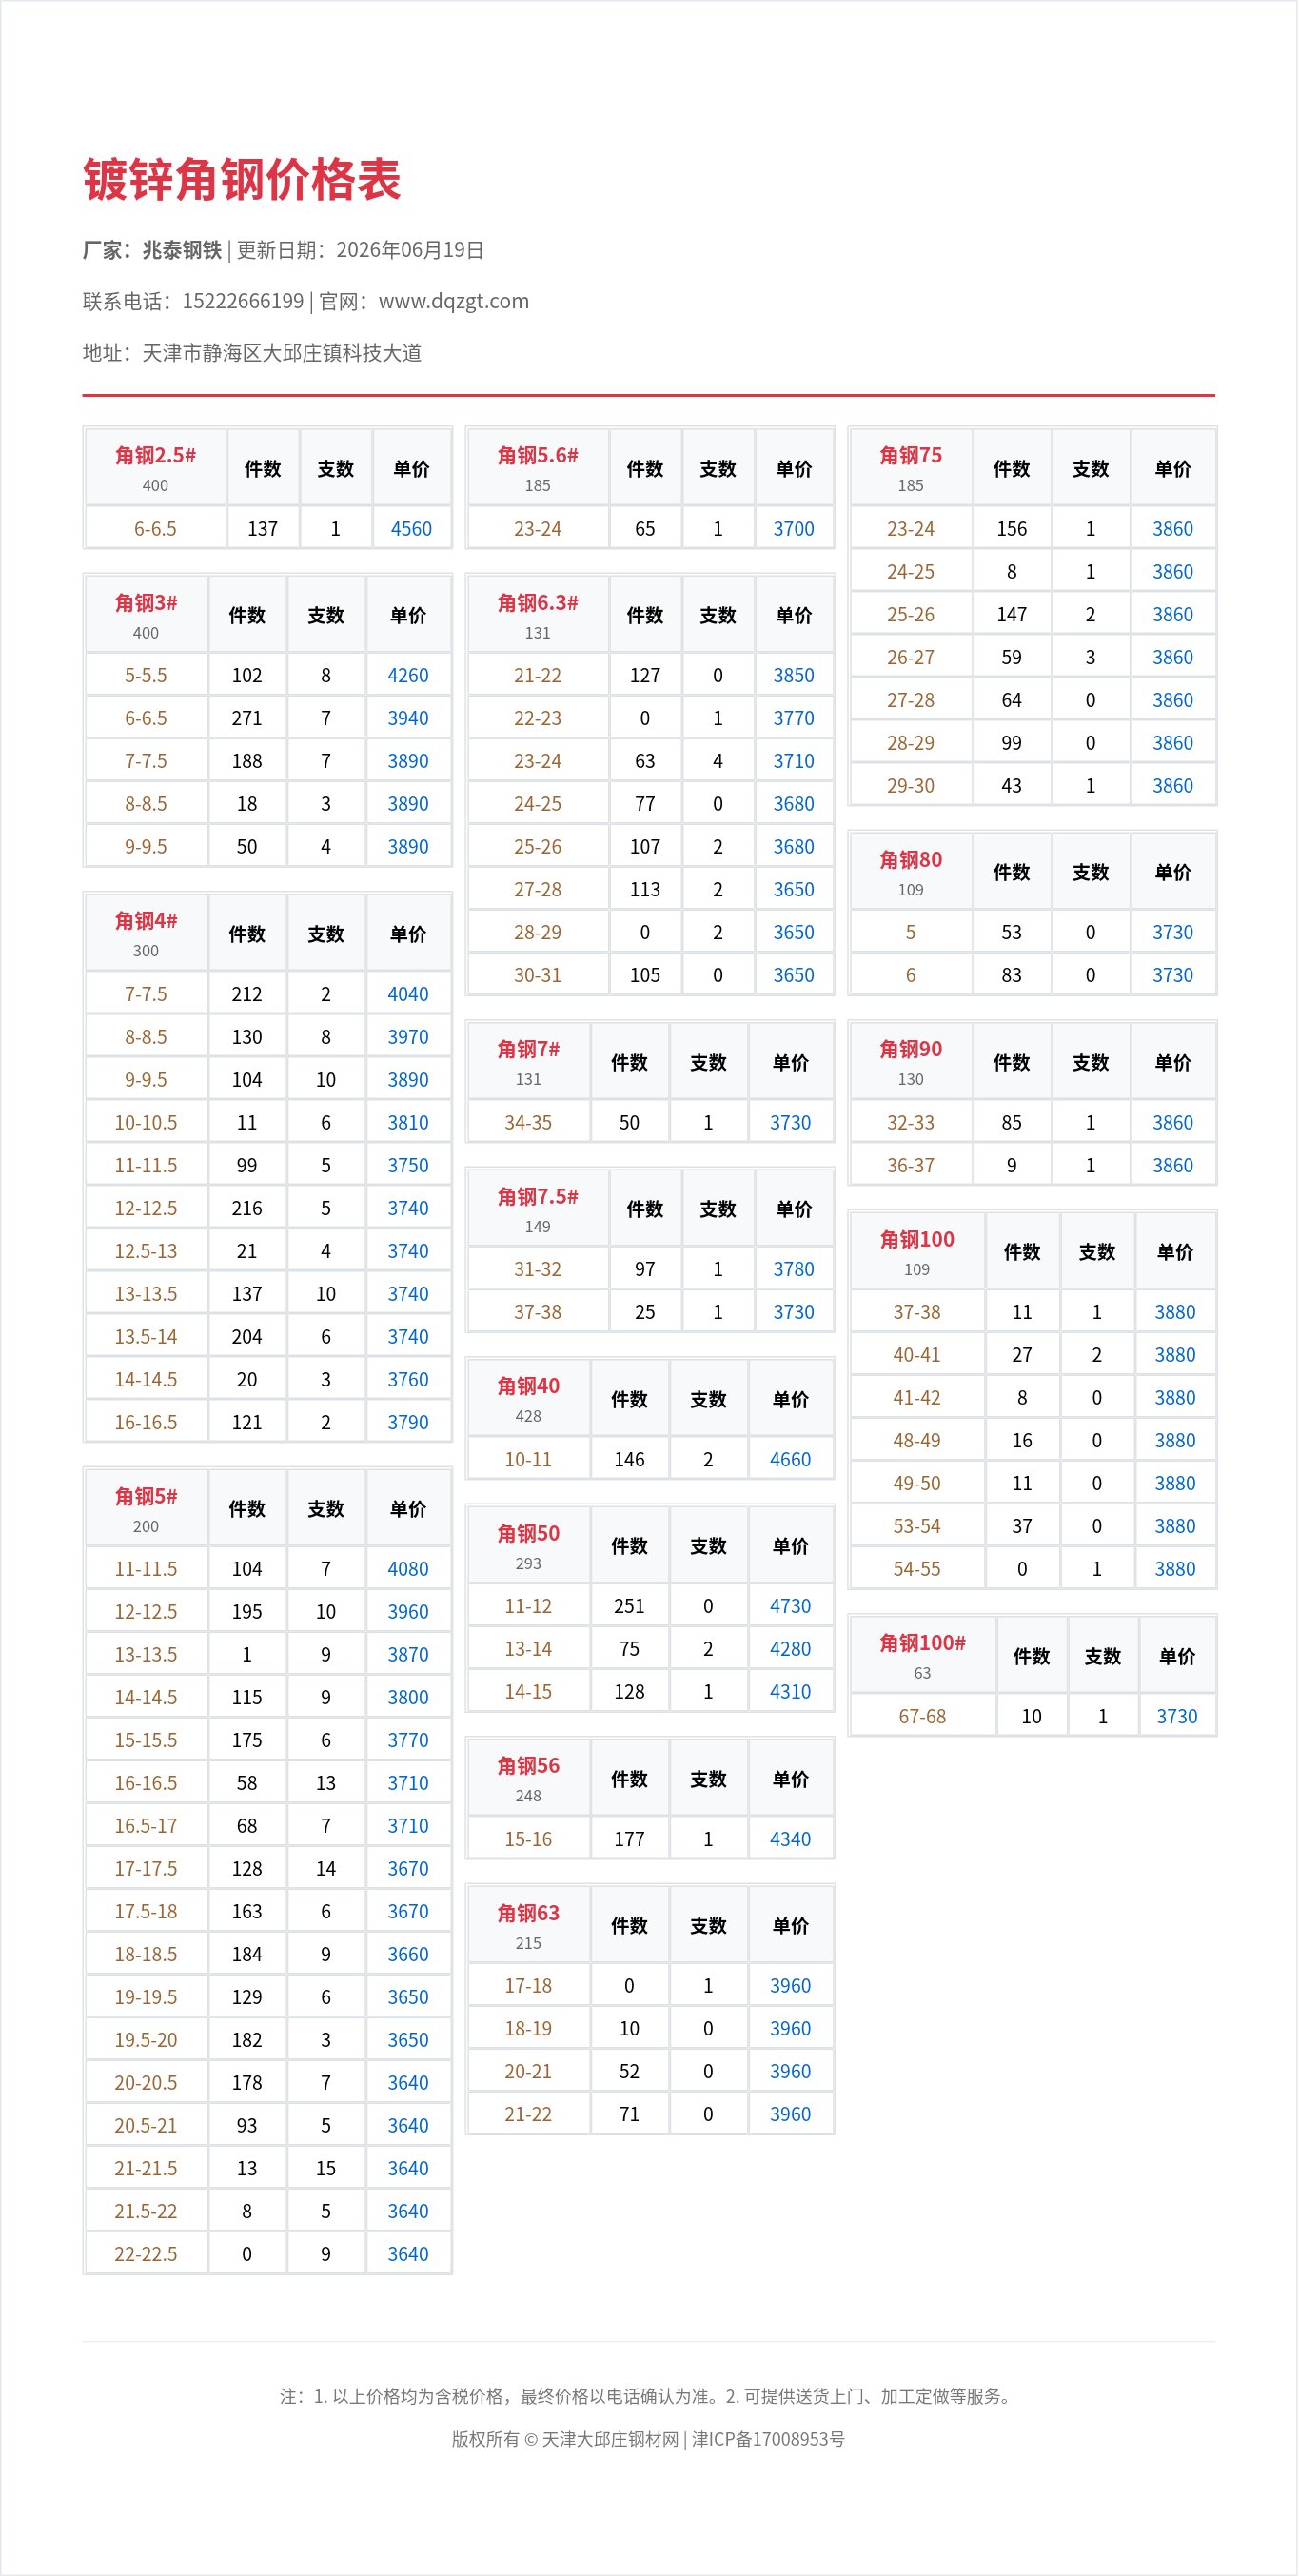Viewport: 1299px width, 2576px height.
Task: Select spec 20-21 in 角钢63 table
Action: click(x=528, y=2072)
